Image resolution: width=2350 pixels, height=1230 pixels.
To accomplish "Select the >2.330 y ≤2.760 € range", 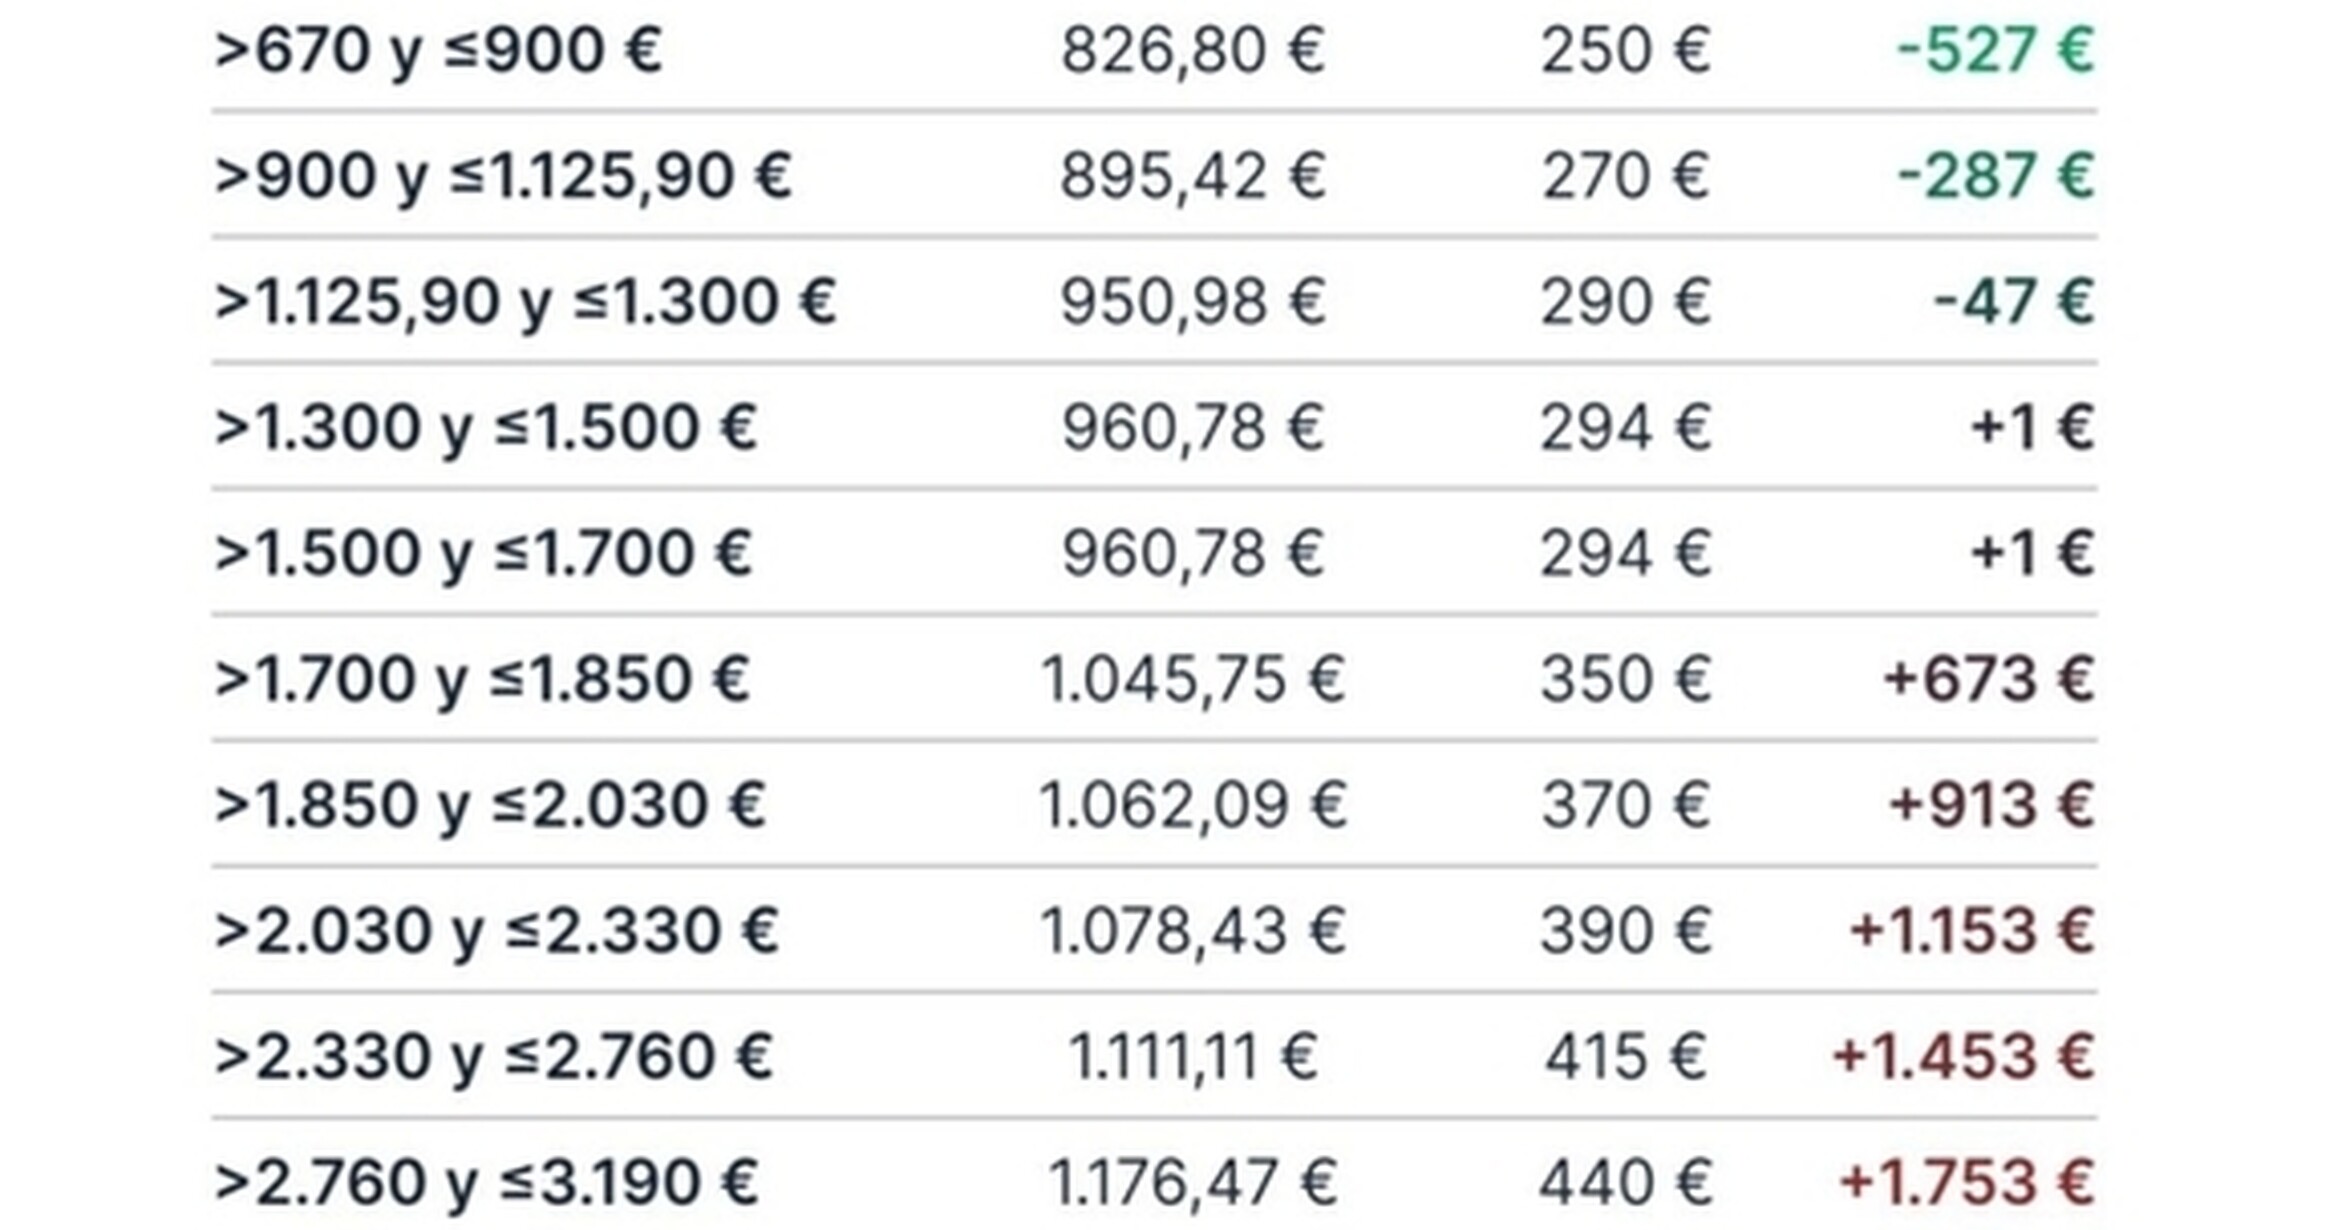I will (494, 1057).
